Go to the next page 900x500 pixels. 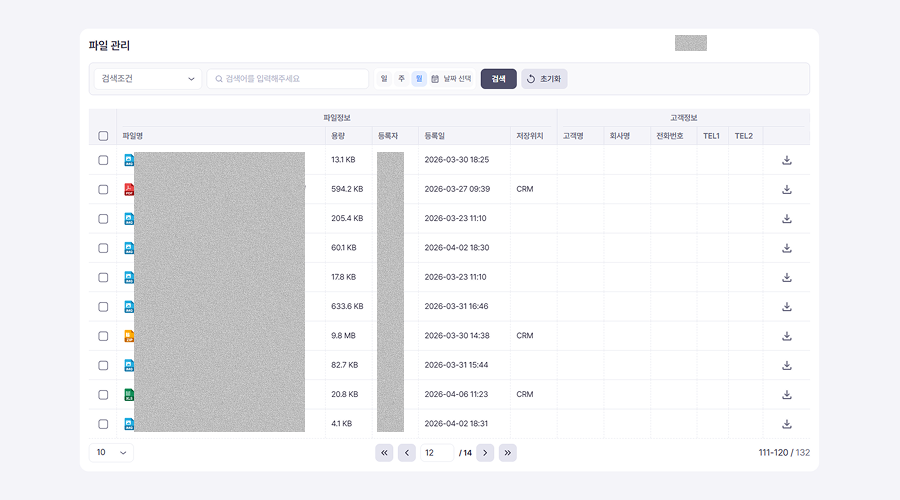click(485, 453)
